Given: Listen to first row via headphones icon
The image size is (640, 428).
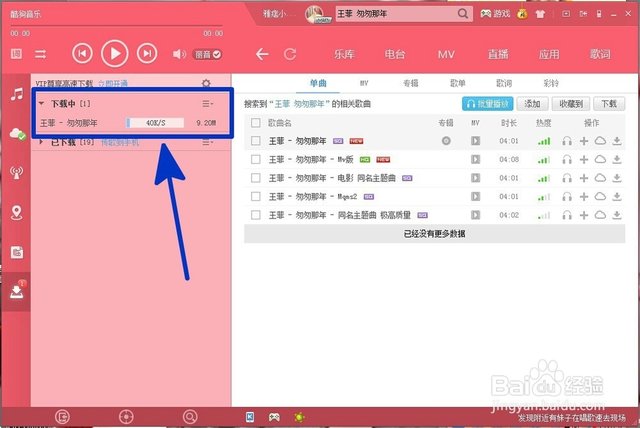Looking at the screenshot, I should click(x=567, y=141).
